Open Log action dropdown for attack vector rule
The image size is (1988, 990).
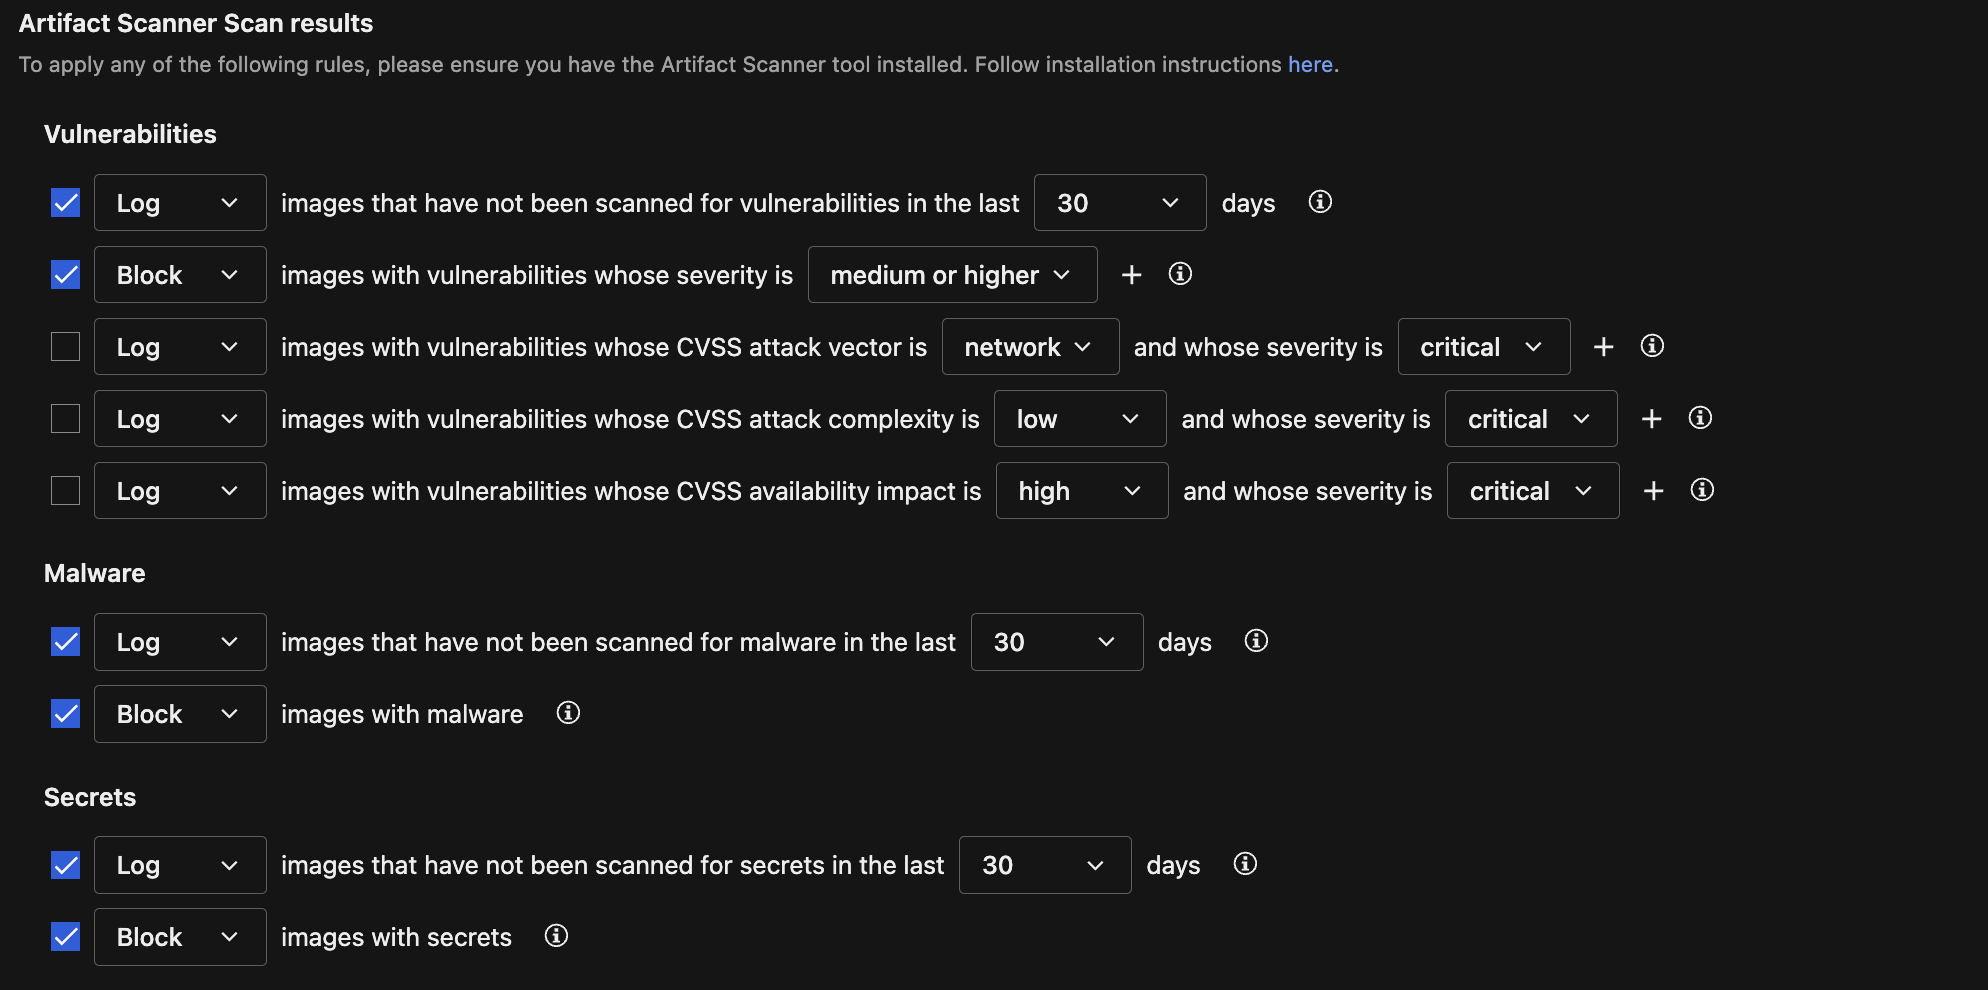click(180, 347)
